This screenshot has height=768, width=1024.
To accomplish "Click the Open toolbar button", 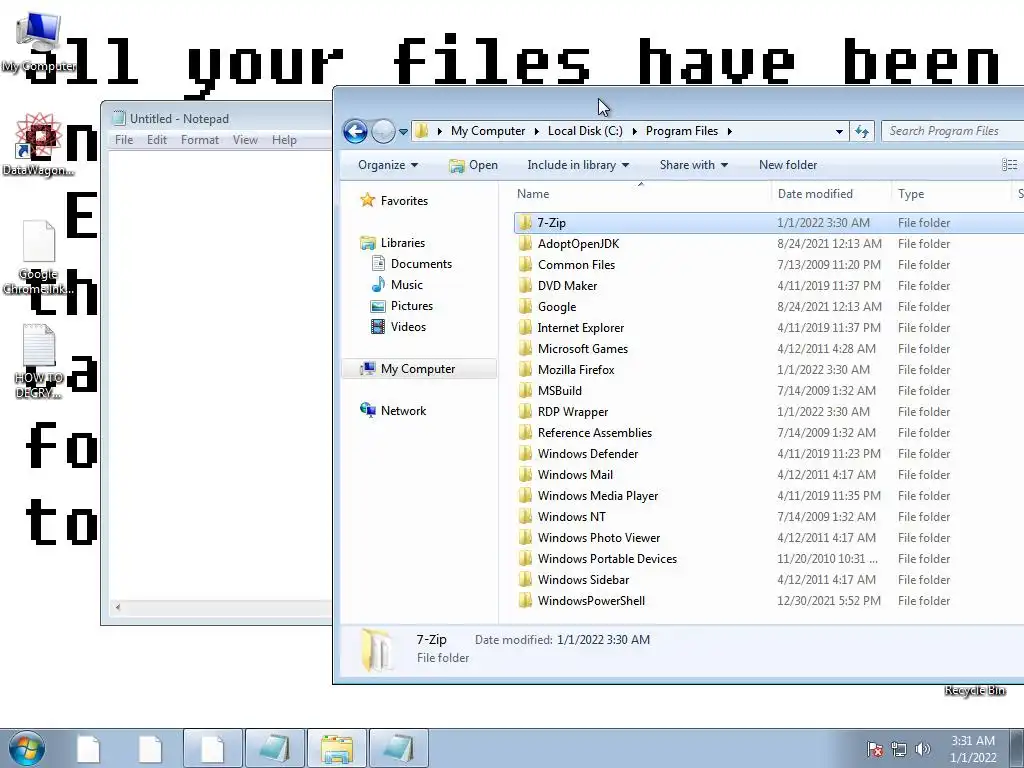I will 473,165.
